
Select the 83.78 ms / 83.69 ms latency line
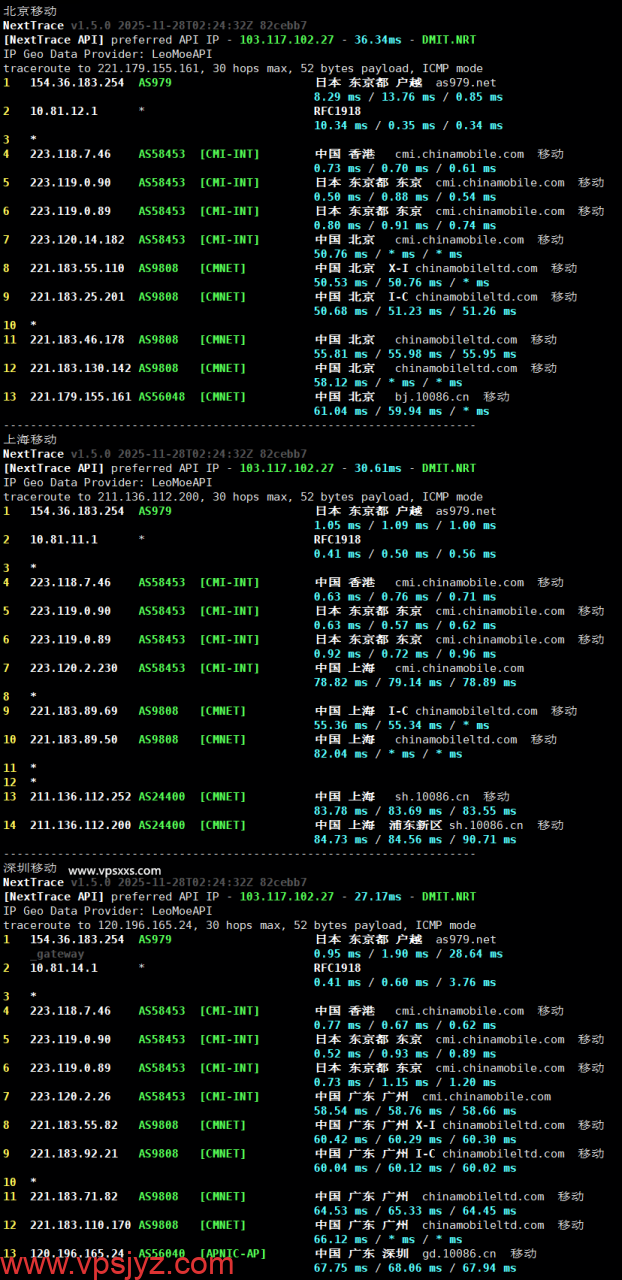point(415,811)
